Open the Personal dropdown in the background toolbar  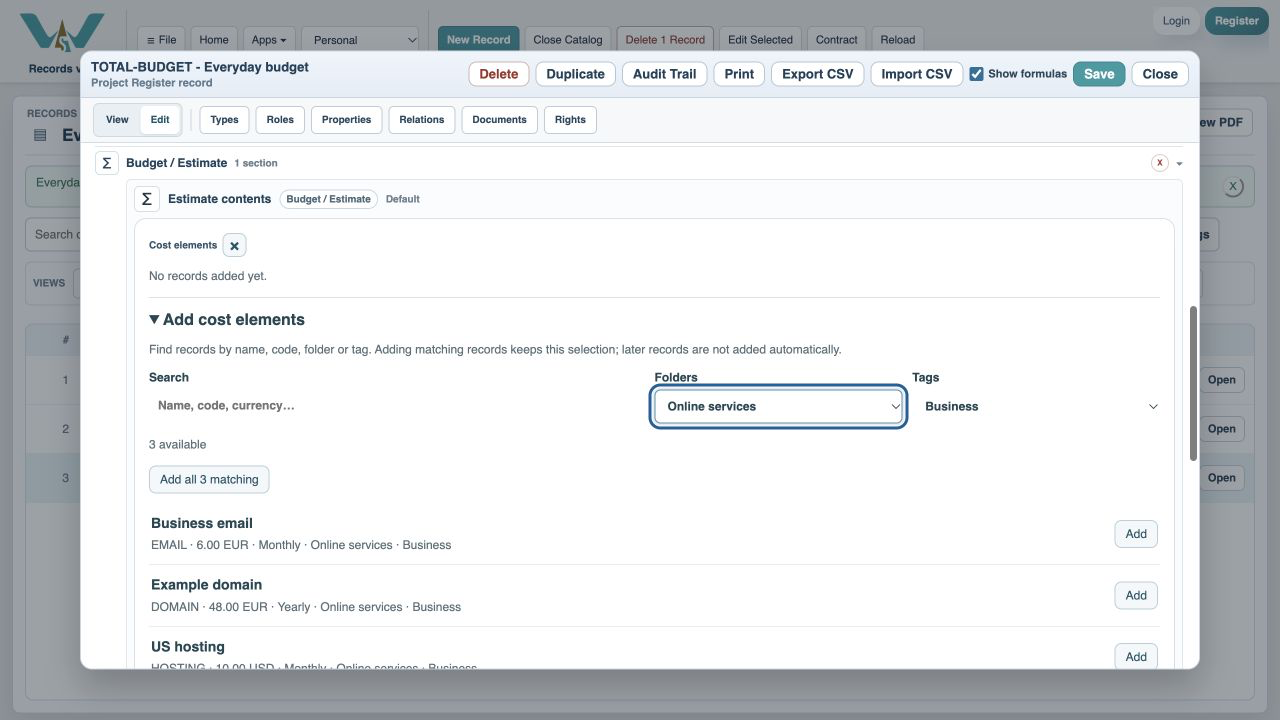tap(360, 40)
